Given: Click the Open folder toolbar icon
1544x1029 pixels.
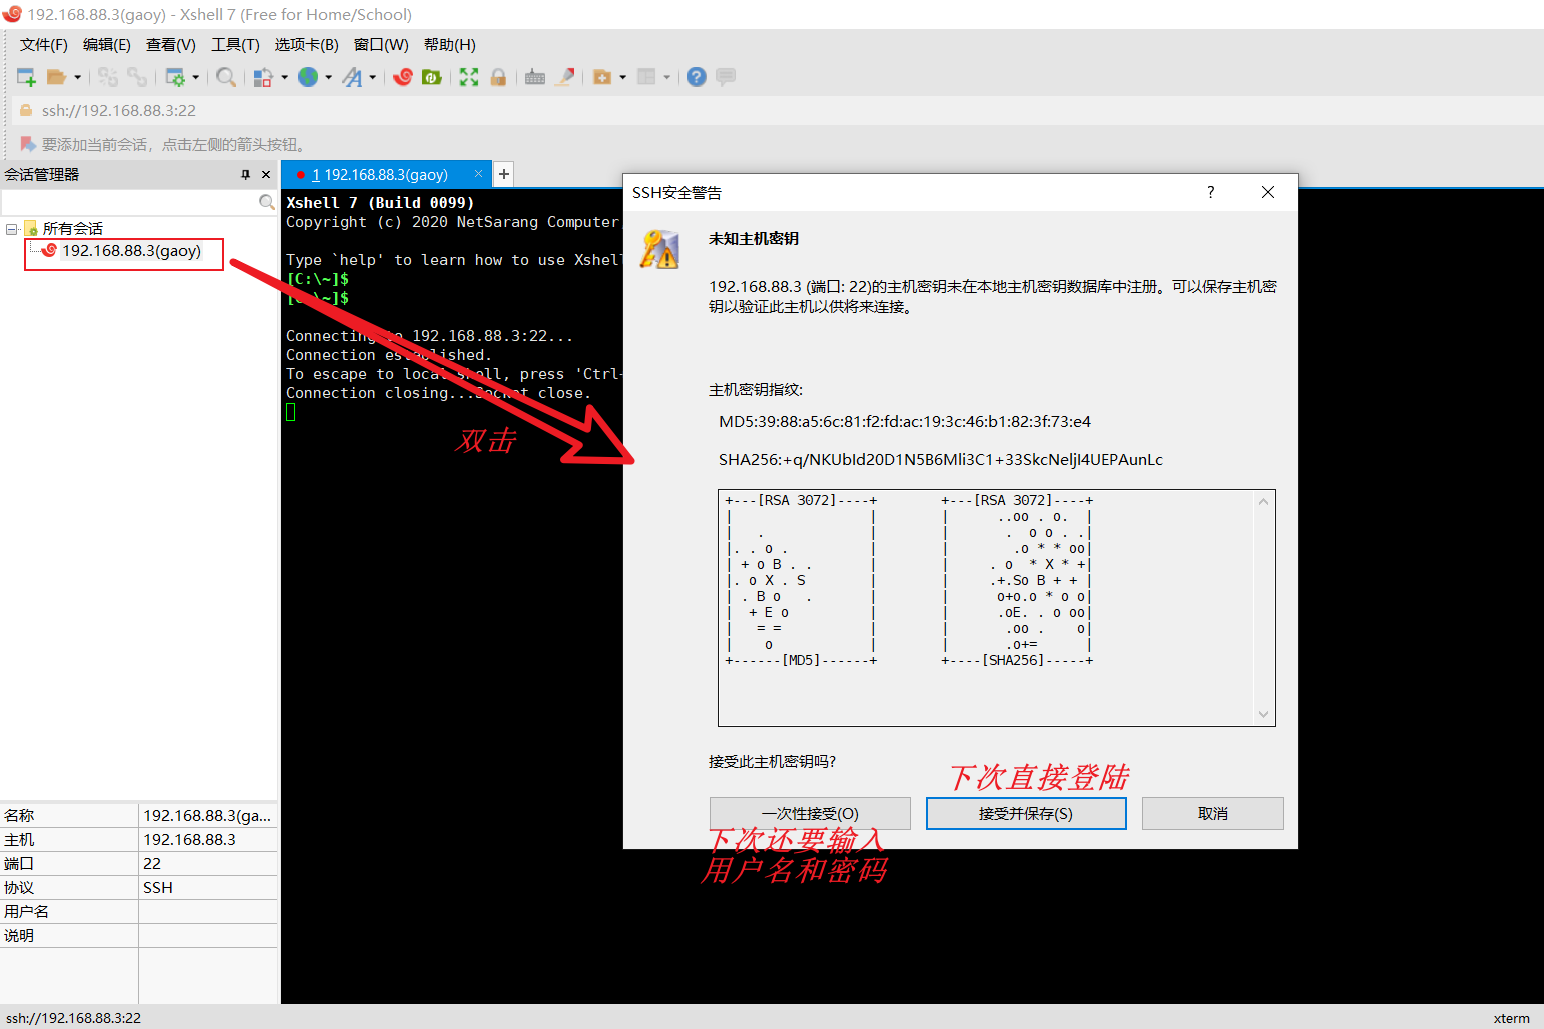Looking at the screenshot, I should [x=56, y=77].
